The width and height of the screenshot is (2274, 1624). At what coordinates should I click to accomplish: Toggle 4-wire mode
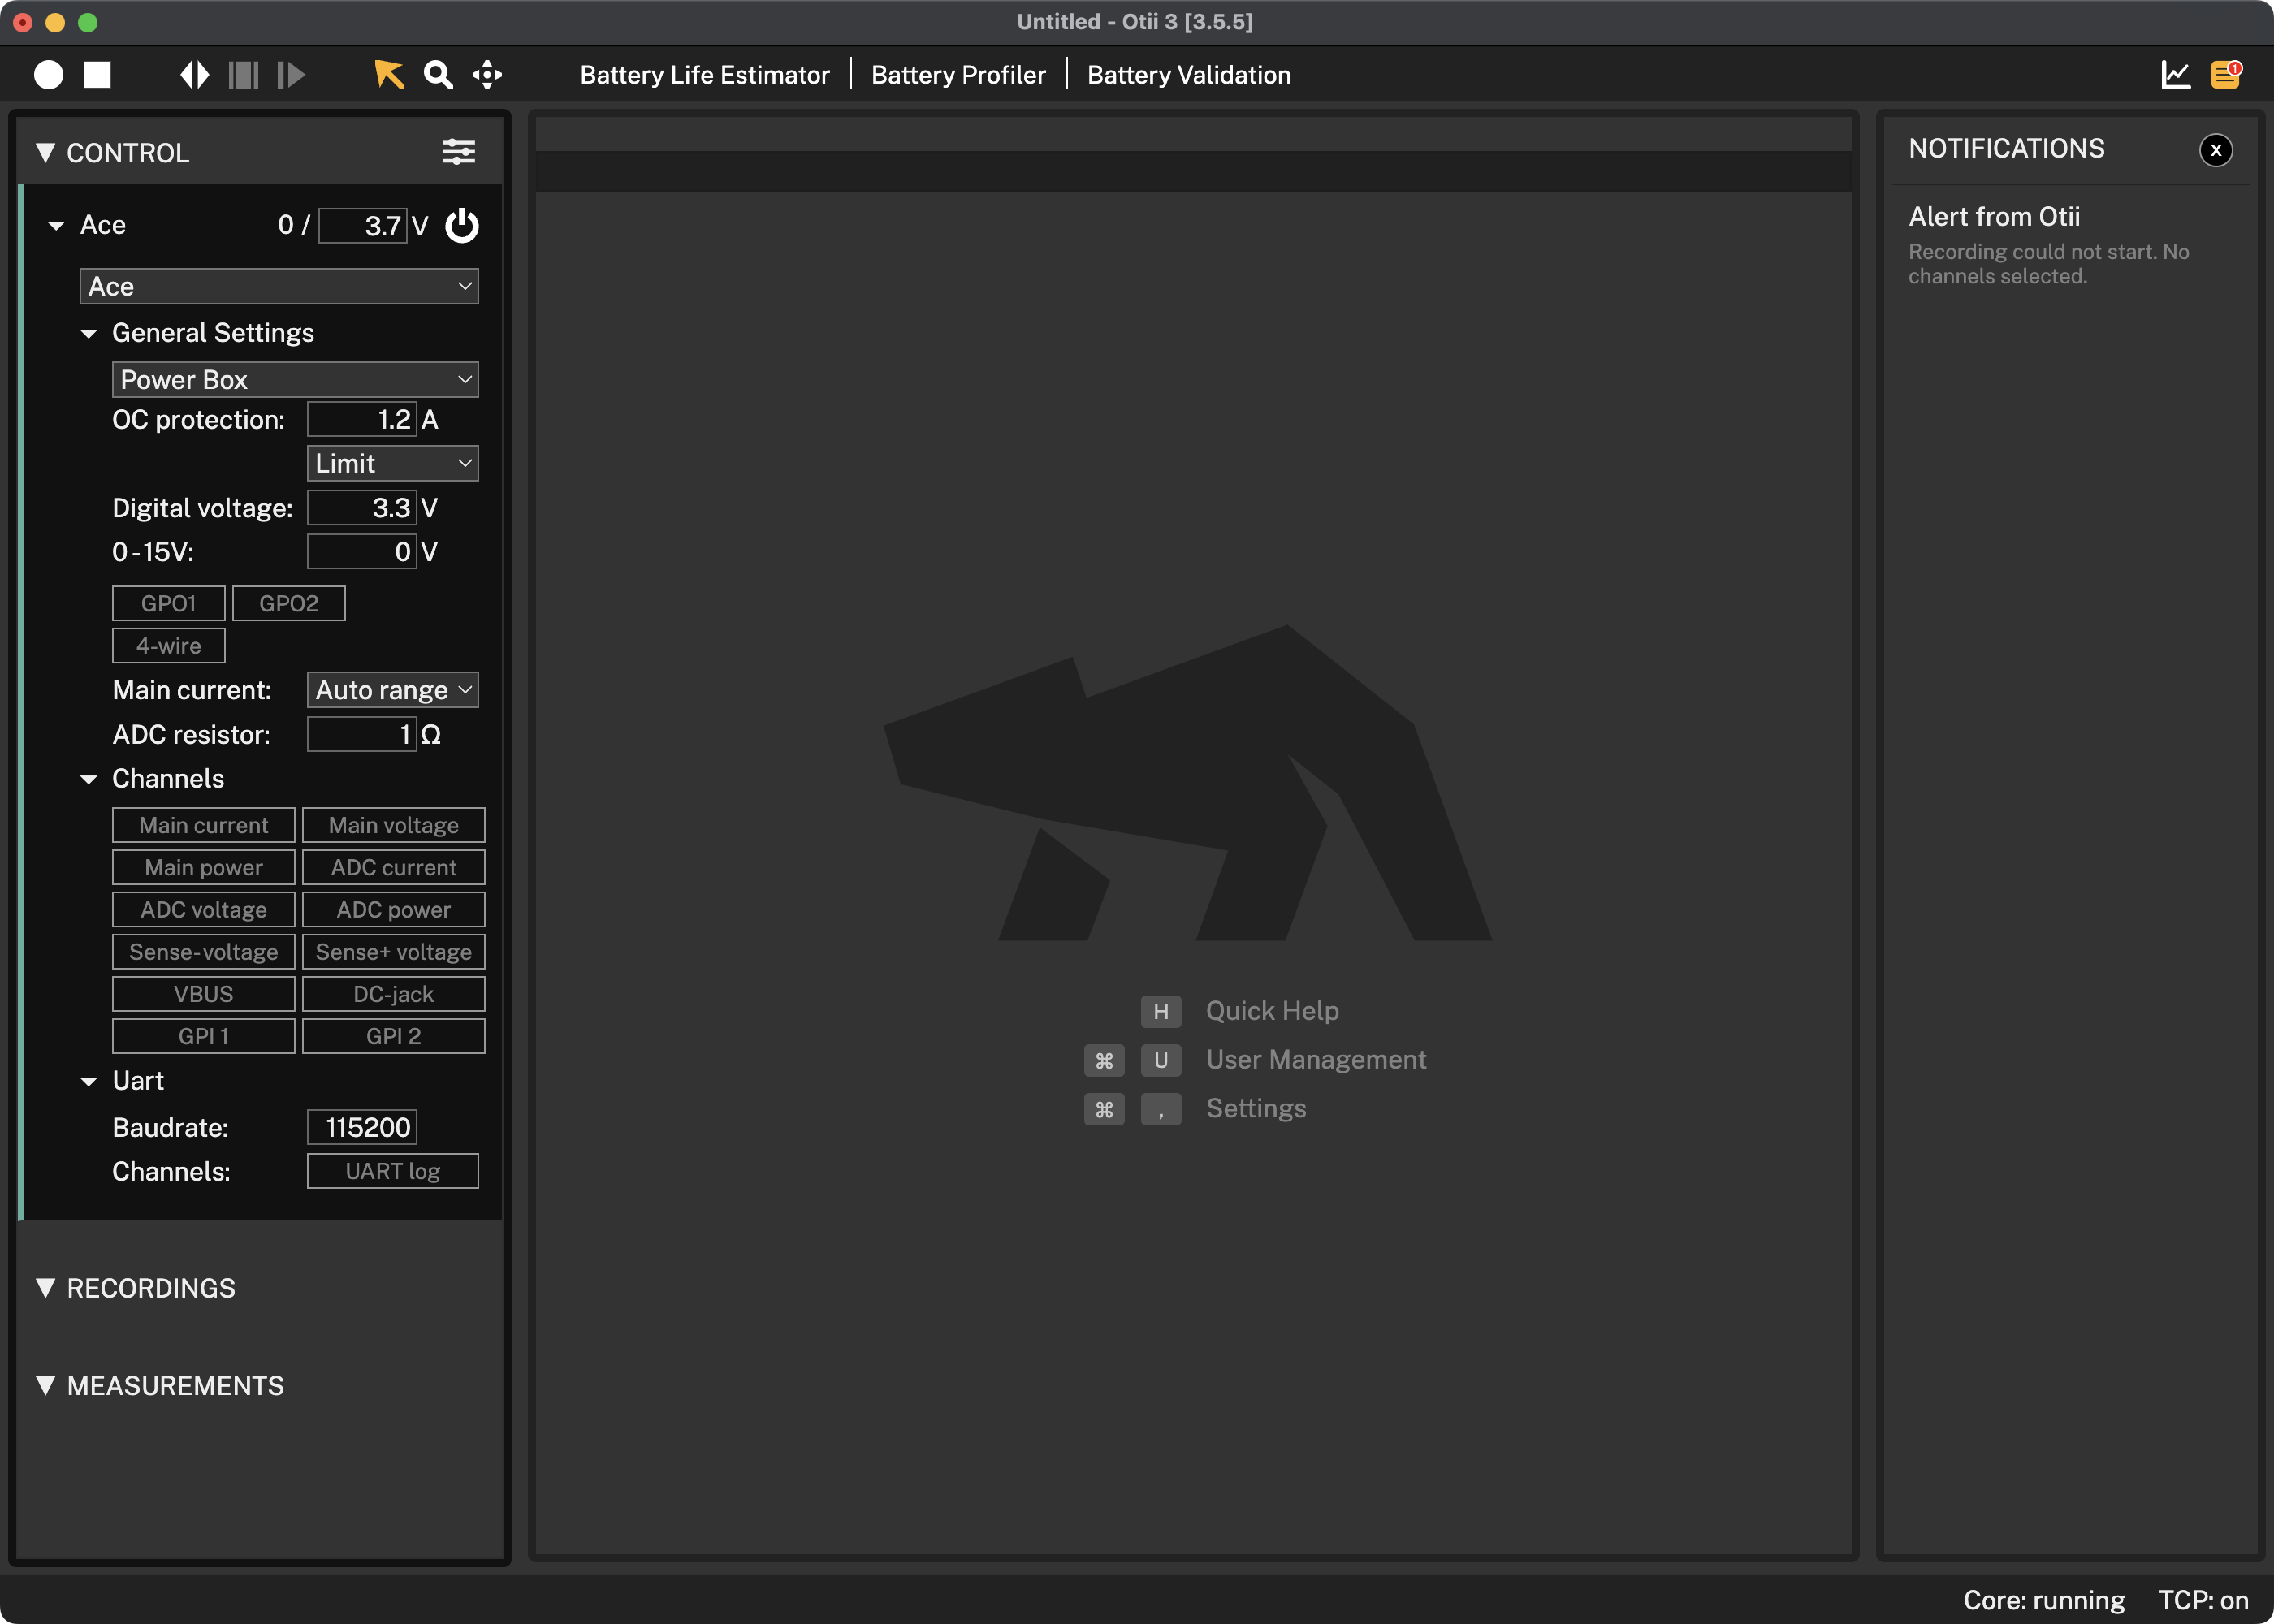point(169,646)
